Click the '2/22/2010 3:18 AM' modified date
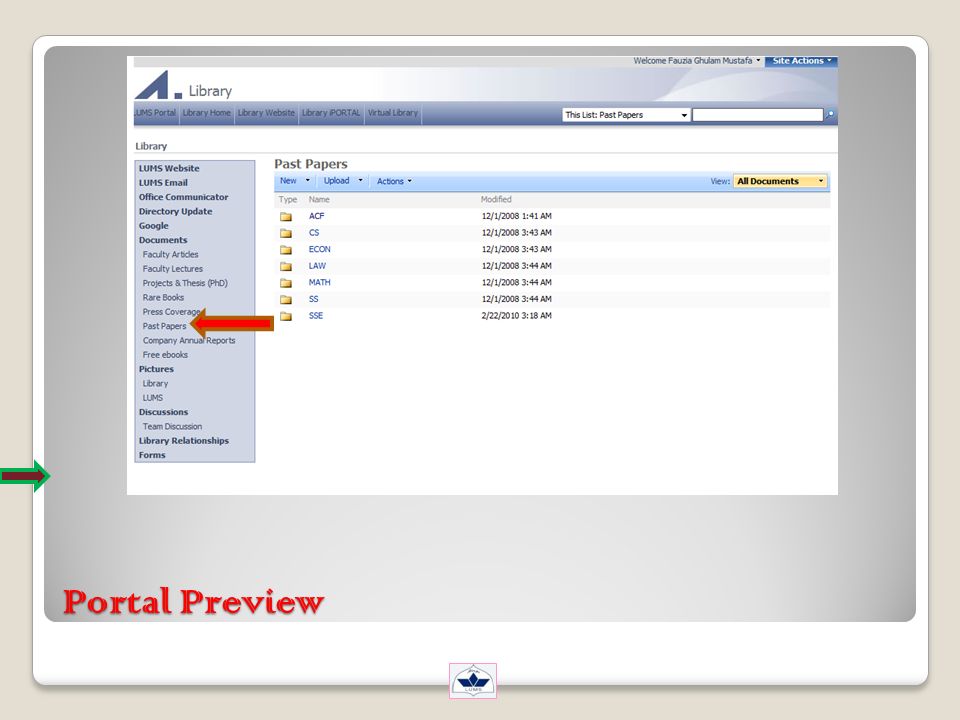The width and height of the screenshot is (960, 720). tap(517, 315)
